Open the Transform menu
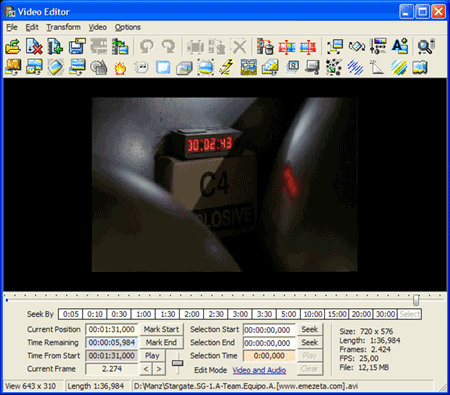The height and width of the screenshot is (395, 450). coord(63,27)
